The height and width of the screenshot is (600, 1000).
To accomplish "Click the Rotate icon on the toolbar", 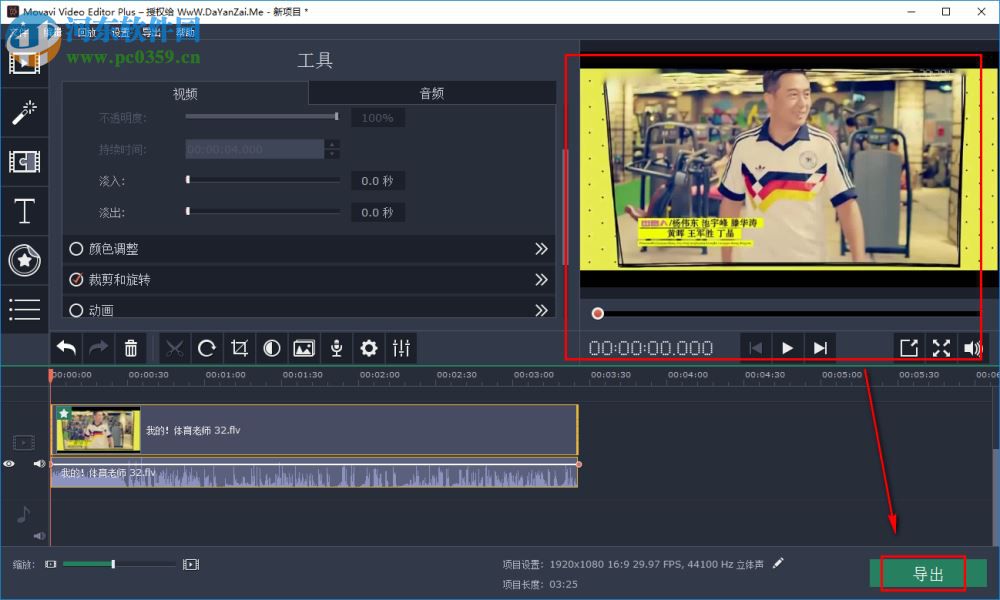I will coord(206,347).
